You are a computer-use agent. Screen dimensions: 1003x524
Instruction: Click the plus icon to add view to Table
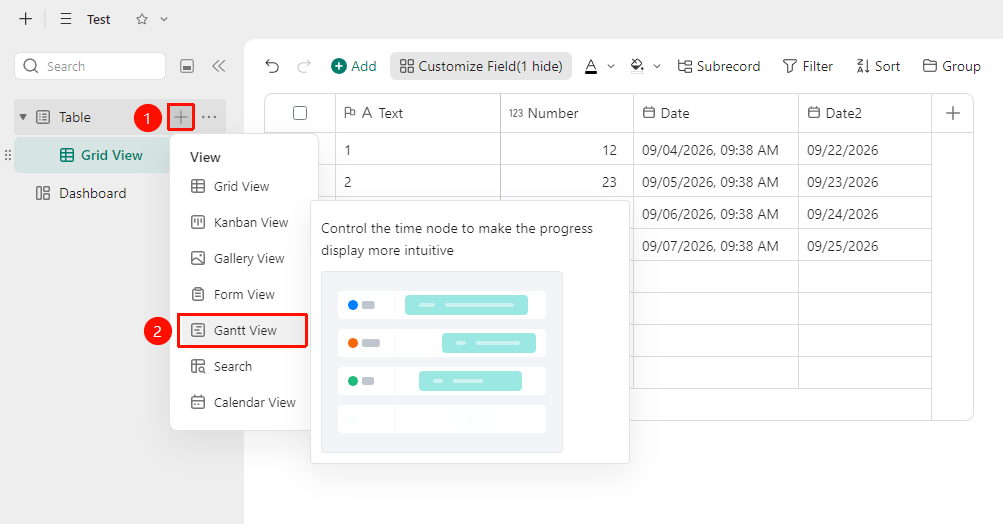(181, 117)
